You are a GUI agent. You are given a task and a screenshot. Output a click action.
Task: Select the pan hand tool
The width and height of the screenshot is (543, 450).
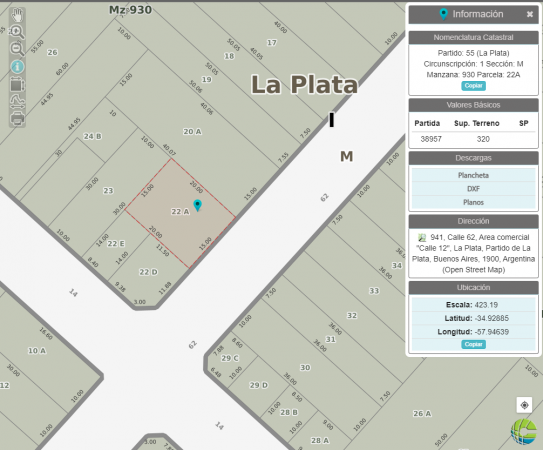17,16
